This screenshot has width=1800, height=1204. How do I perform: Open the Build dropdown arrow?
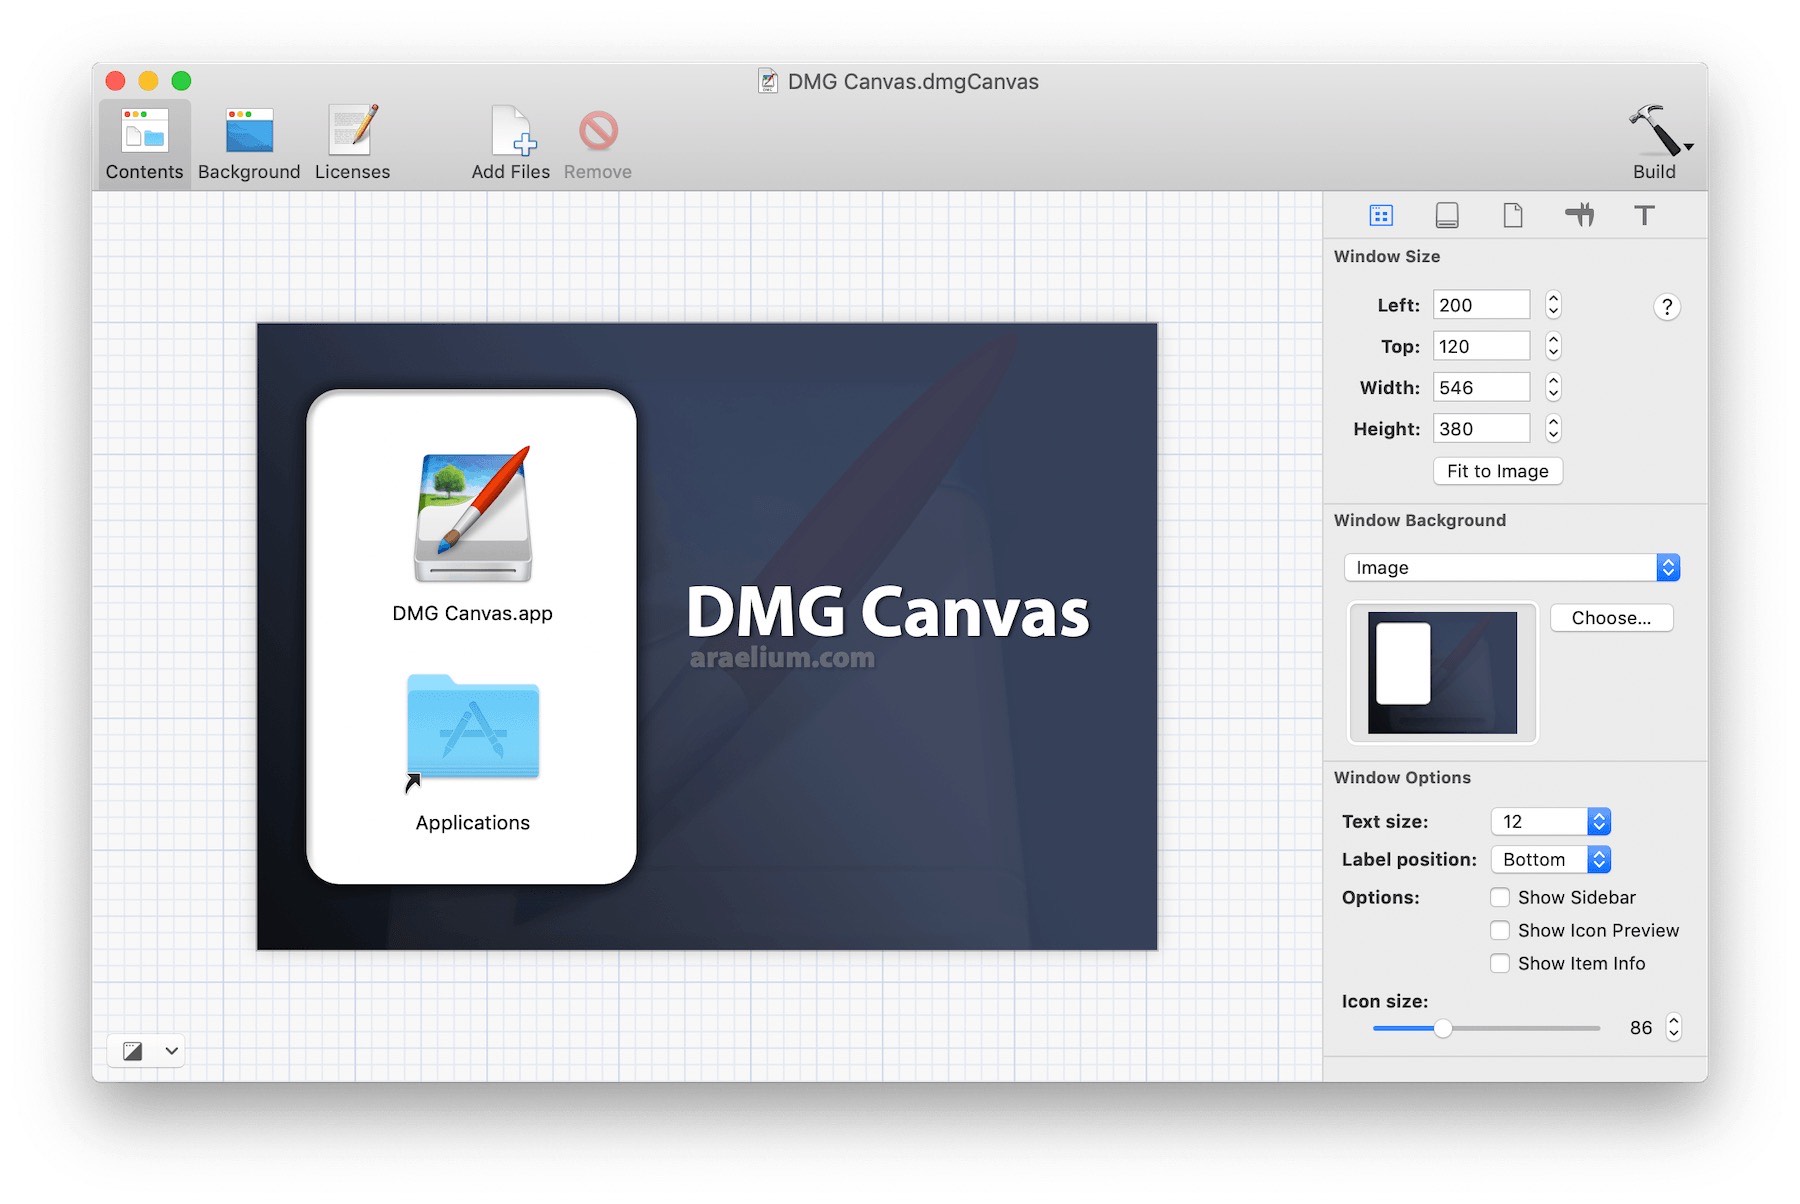click(x=1688, y=147)
